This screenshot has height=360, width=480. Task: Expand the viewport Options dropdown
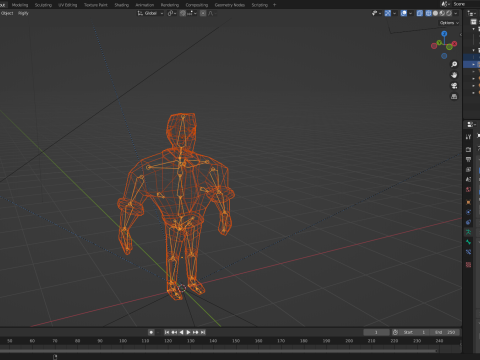[x=449, y=23]
